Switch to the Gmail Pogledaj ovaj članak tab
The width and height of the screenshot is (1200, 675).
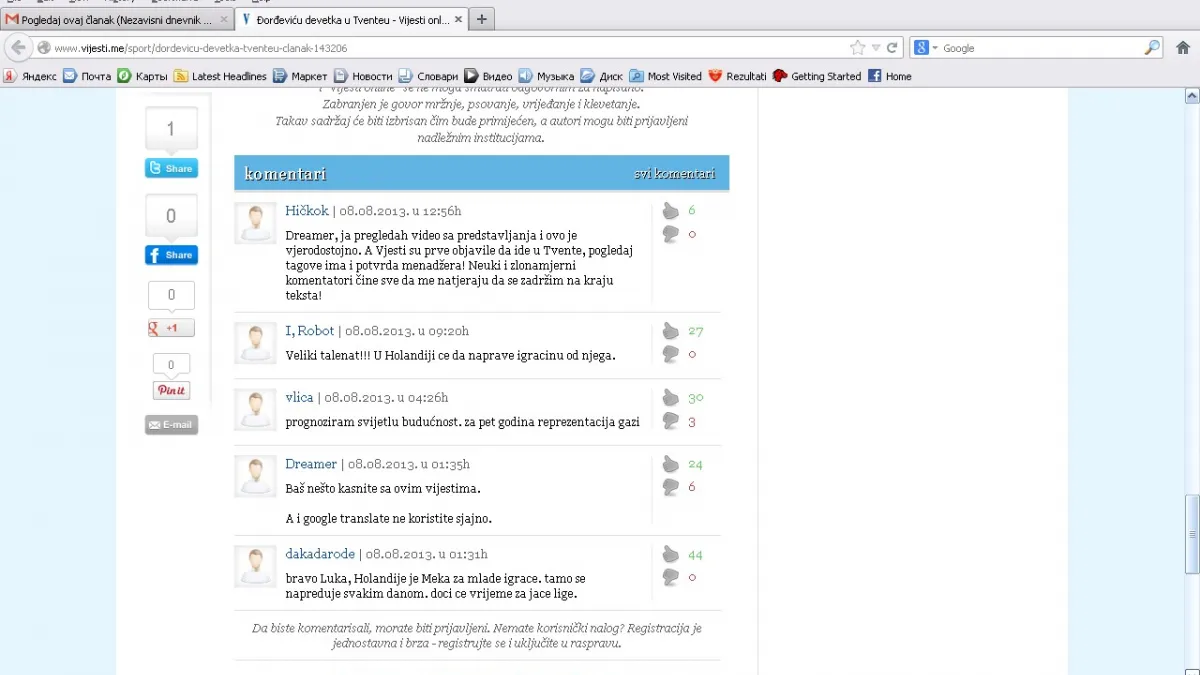click(x=118, y=19)
